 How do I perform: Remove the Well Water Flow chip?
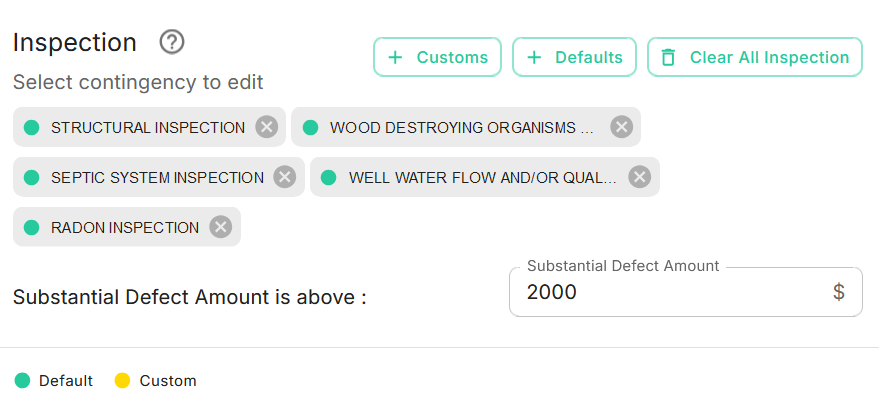click(639, 177)
